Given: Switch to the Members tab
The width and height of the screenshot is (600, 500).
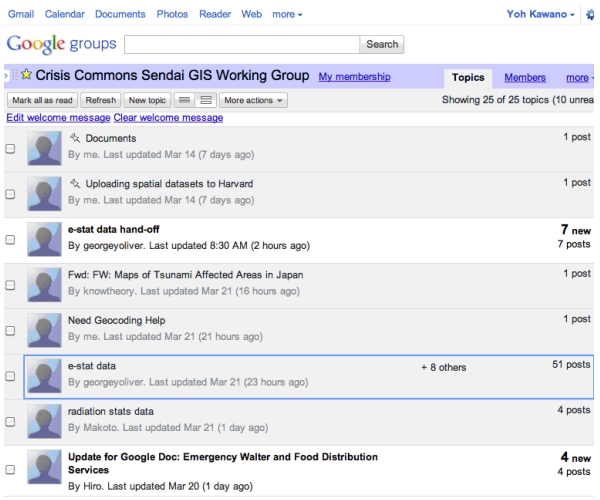Looking at the screenshot, I should 524,78.
